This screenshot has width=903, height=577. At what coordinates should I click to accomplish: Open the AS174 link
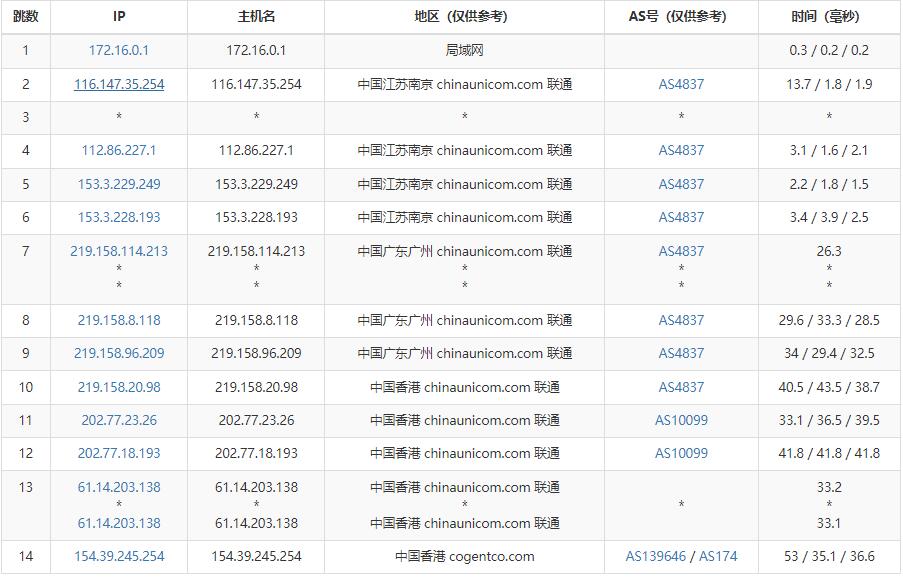coord(718,556)
